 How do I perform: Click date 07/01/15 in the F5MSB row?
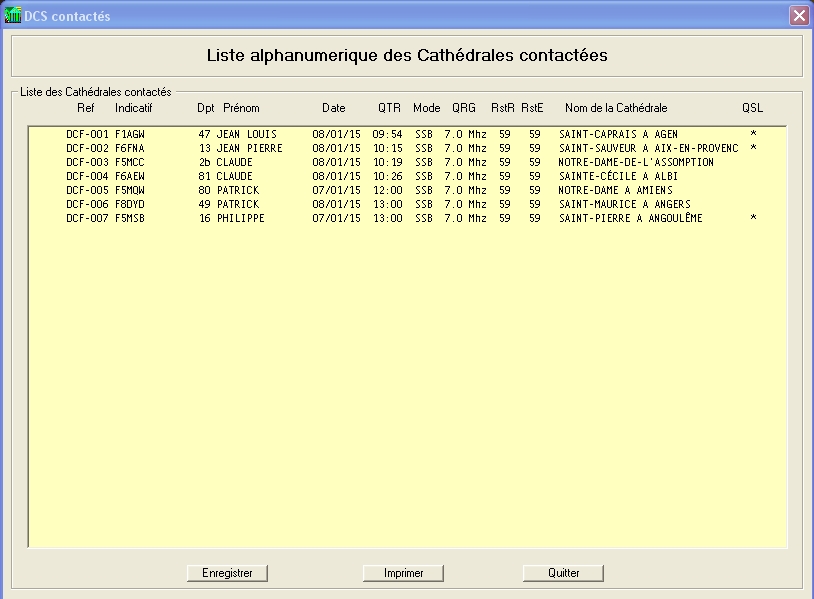(336, 218)
